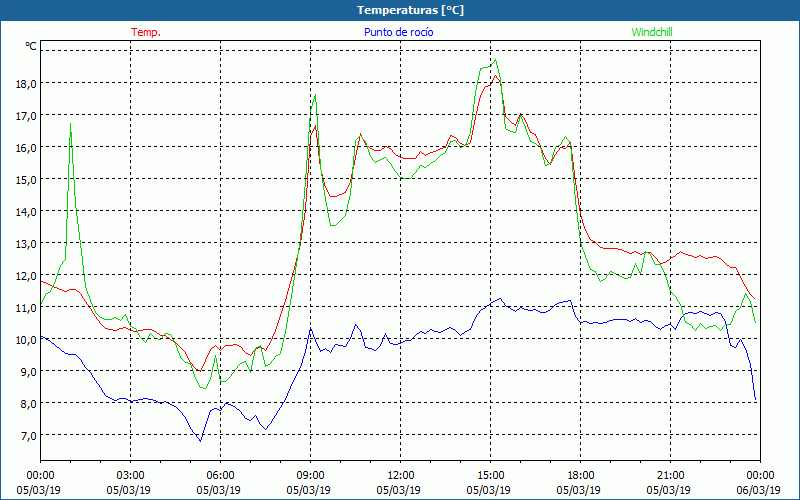Click the 12:00 time axis label
Viewport: 800px width, 500px height.
coord(401,476)
